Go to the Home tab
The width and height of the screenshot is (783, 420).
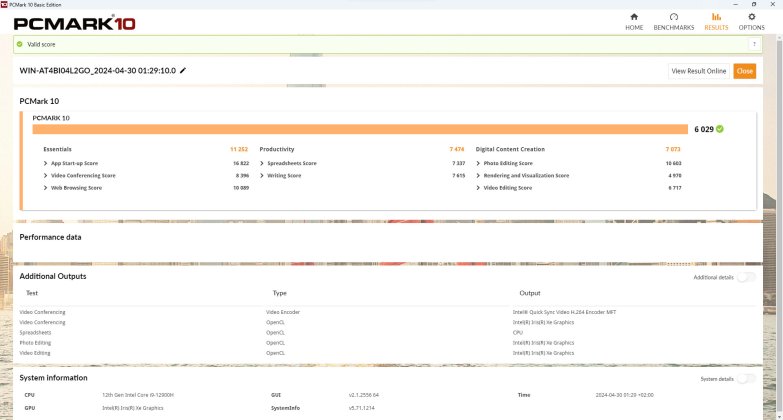pyautogui.click(x=634, y=22)
